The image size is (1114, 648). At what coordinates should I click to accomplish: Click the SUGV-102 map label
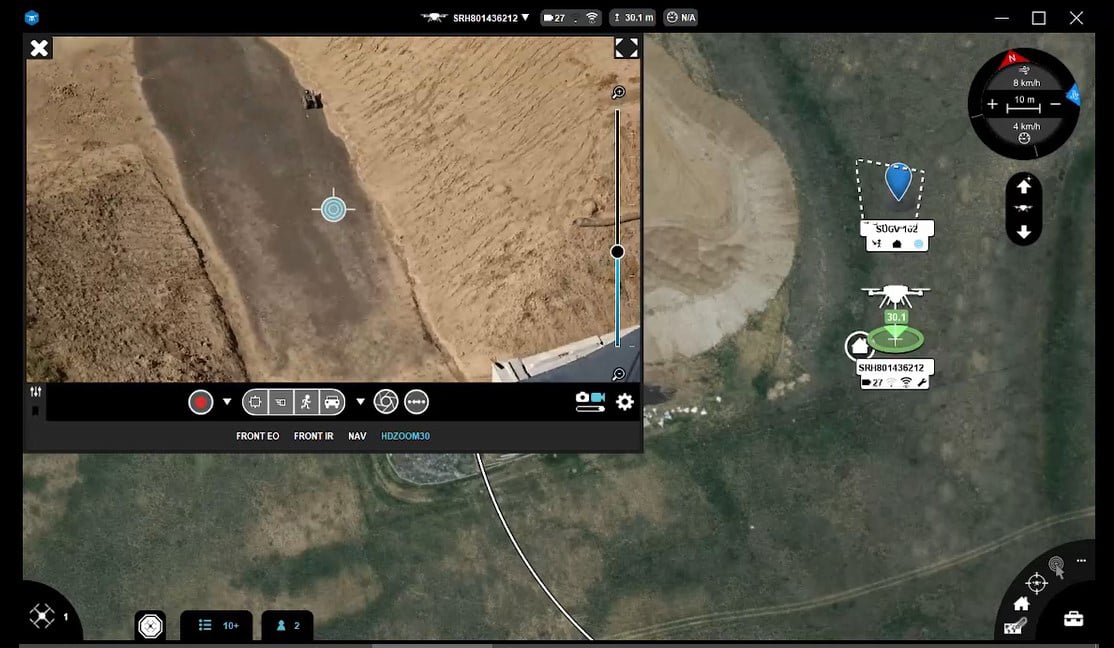897,229
